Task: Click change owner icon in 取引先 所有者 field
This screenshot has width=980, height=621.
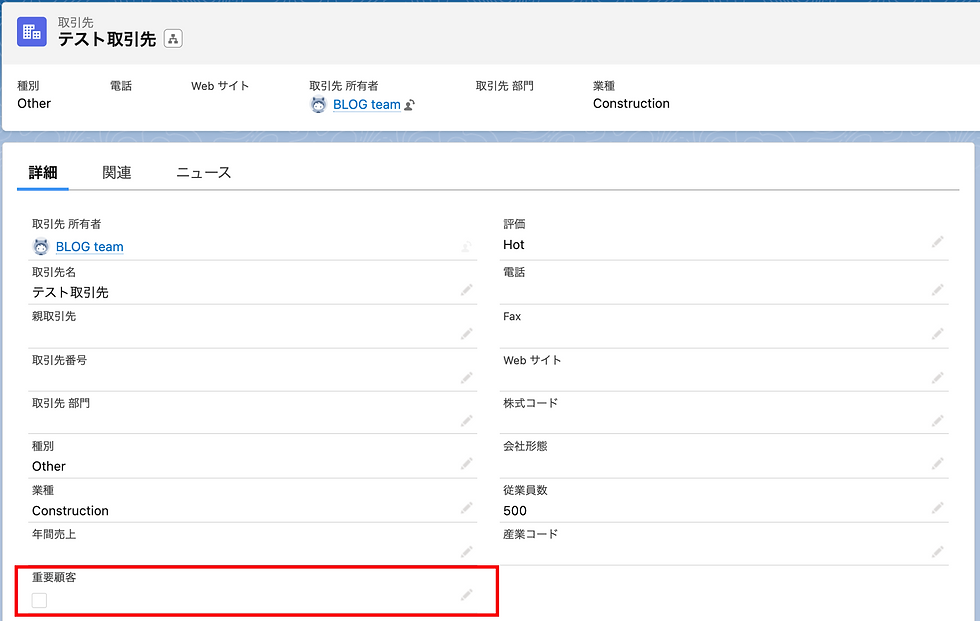Action: pos(466,247)
